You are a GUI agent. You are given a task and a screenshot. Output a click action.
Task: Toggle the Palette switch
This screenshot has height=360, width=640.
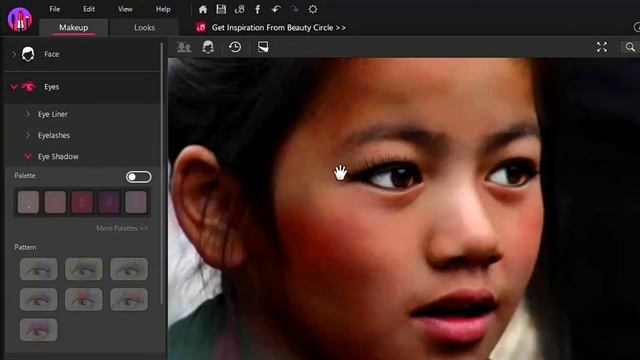click(x=138, y=177)
